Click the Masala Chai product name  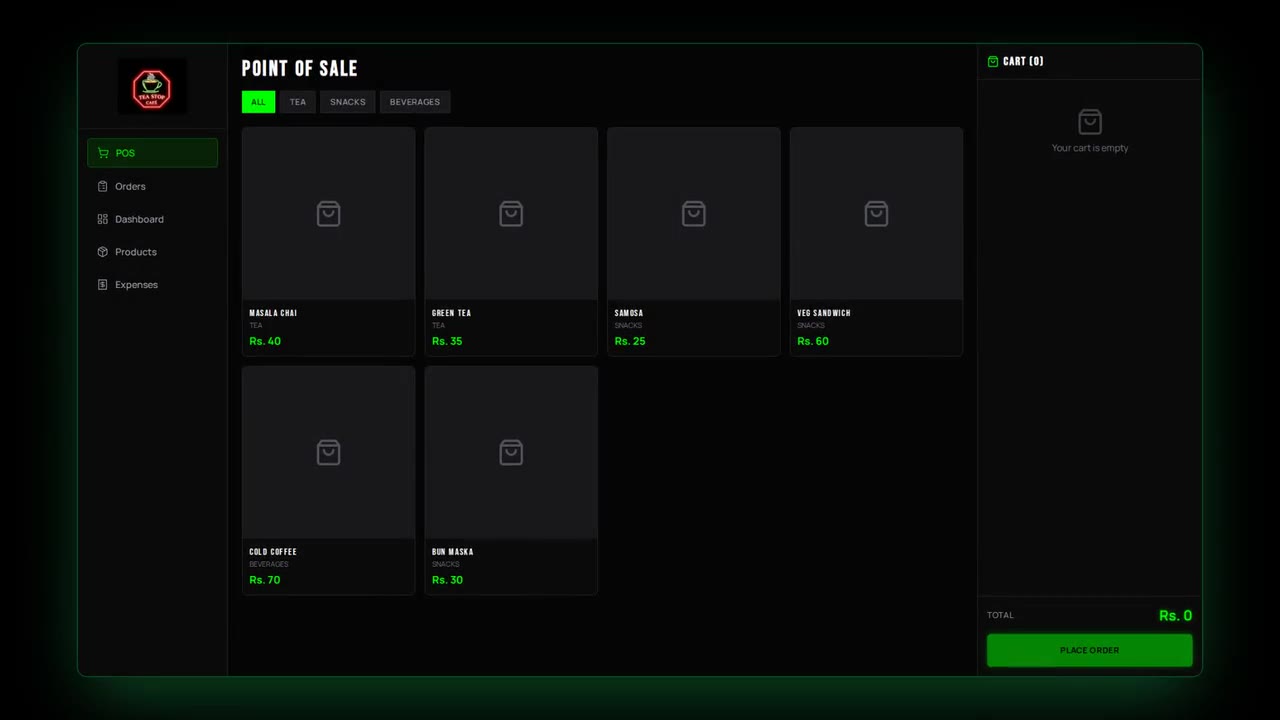(x=273, y=313)
